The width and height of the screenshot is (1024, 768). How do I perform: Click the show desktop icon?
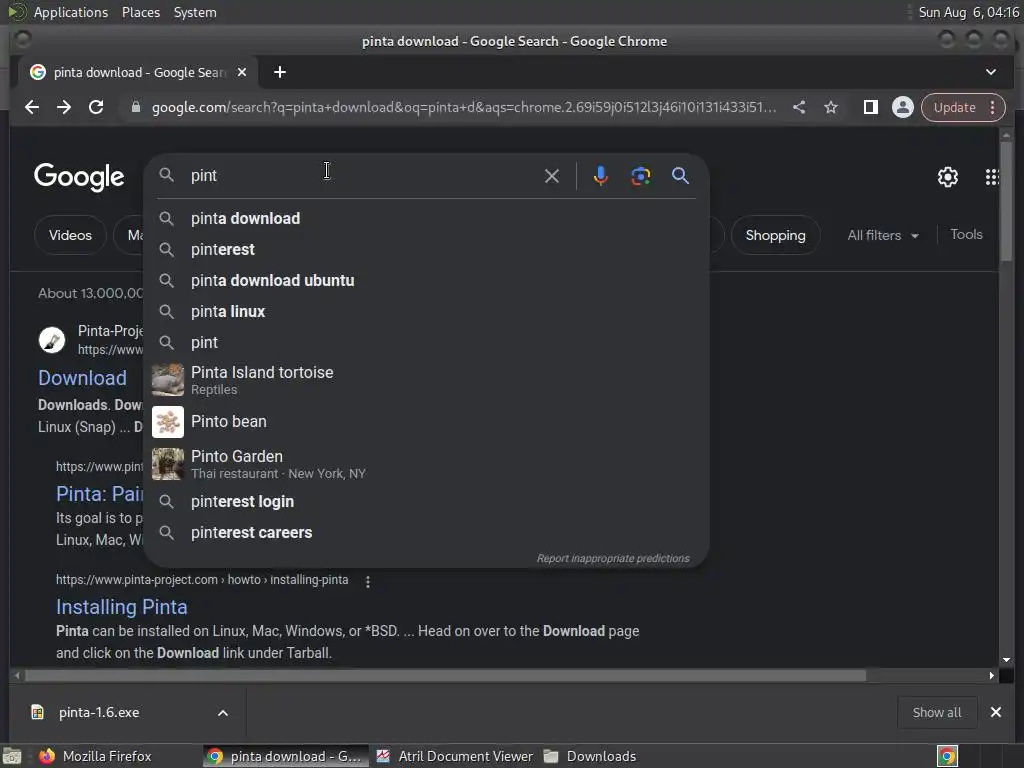click(x=12, y=757)
